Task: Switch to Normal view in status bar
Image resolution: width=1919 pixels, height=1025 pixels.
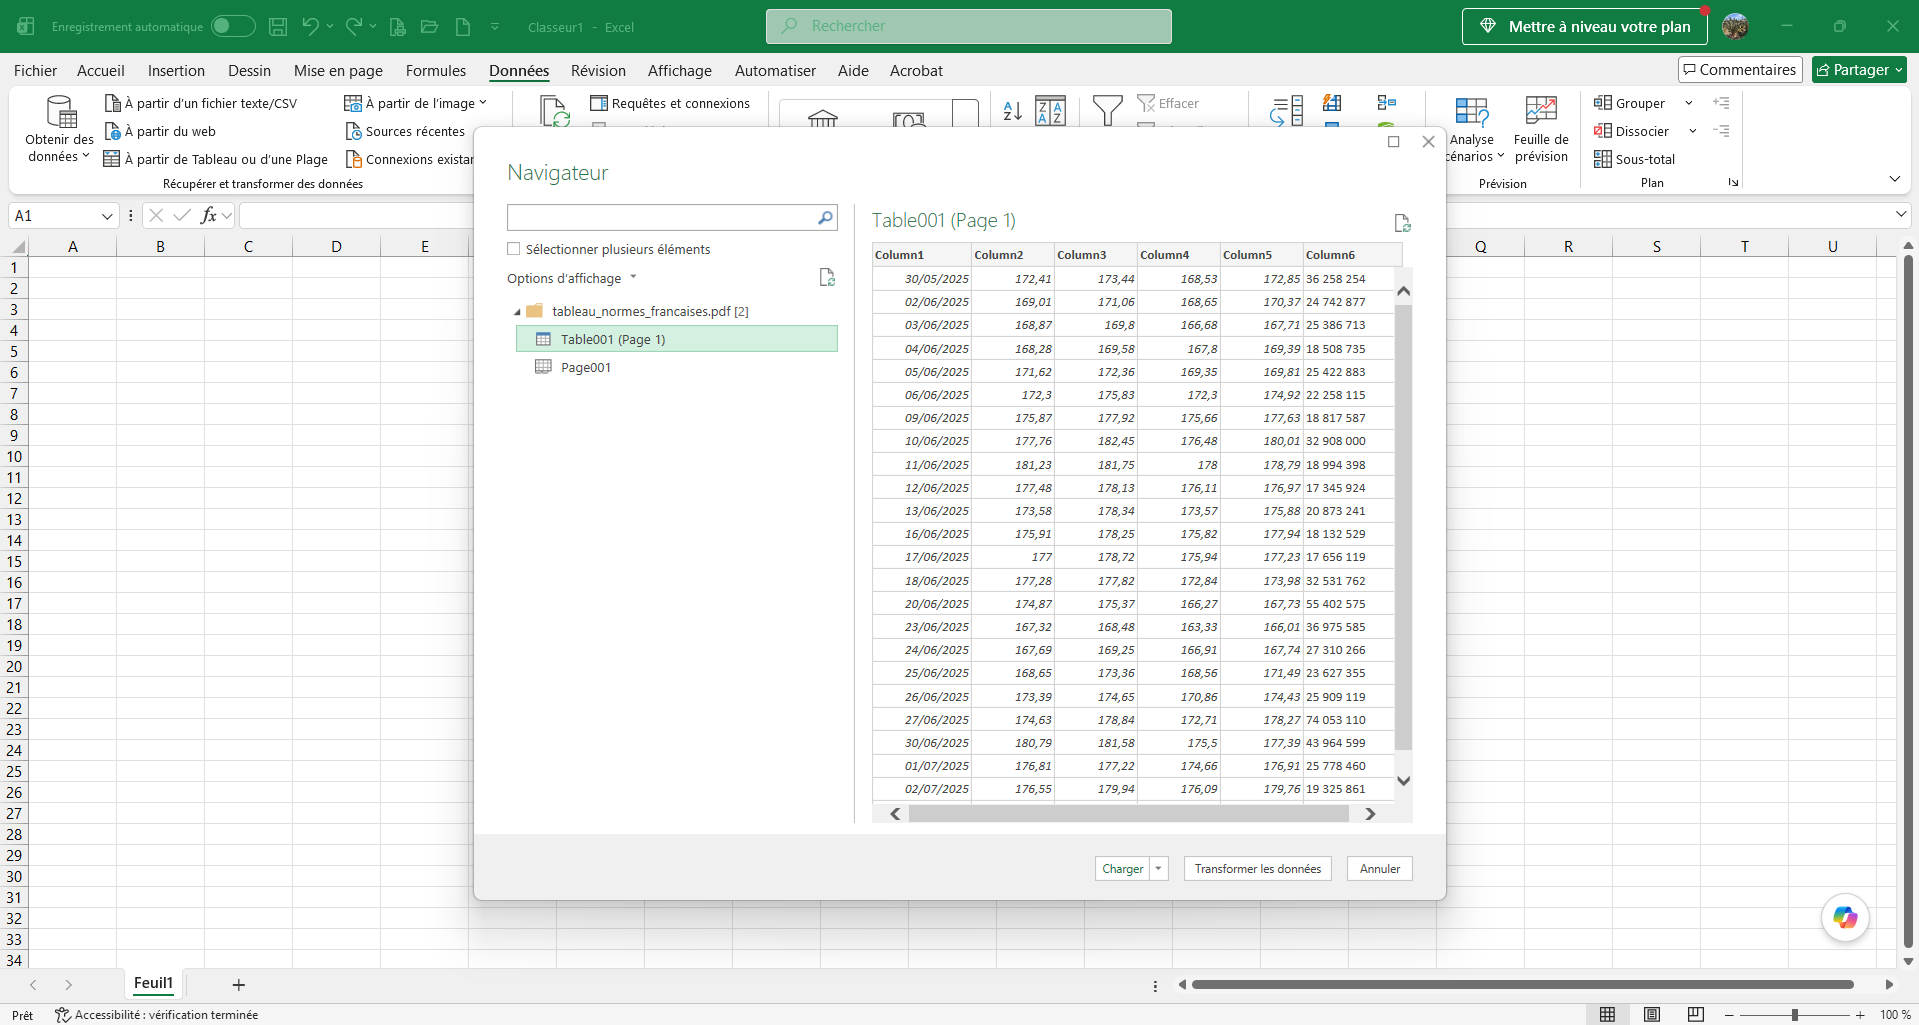Action: (1607, 1014)
